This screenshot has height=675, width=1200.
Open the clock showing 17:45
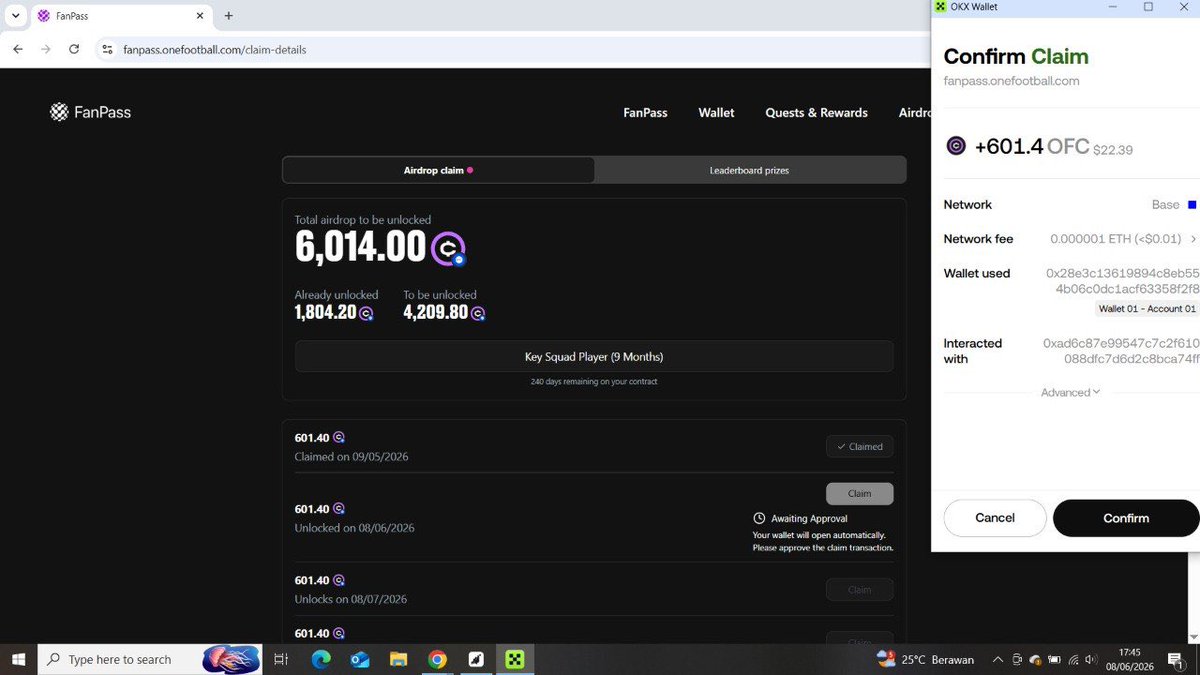click(1130, 658)
